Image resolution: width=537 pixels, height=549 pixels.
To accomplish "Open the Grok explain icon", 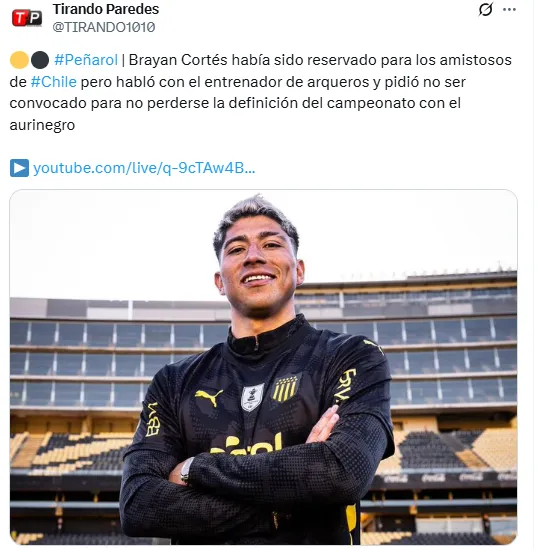I will coord(487,9).
